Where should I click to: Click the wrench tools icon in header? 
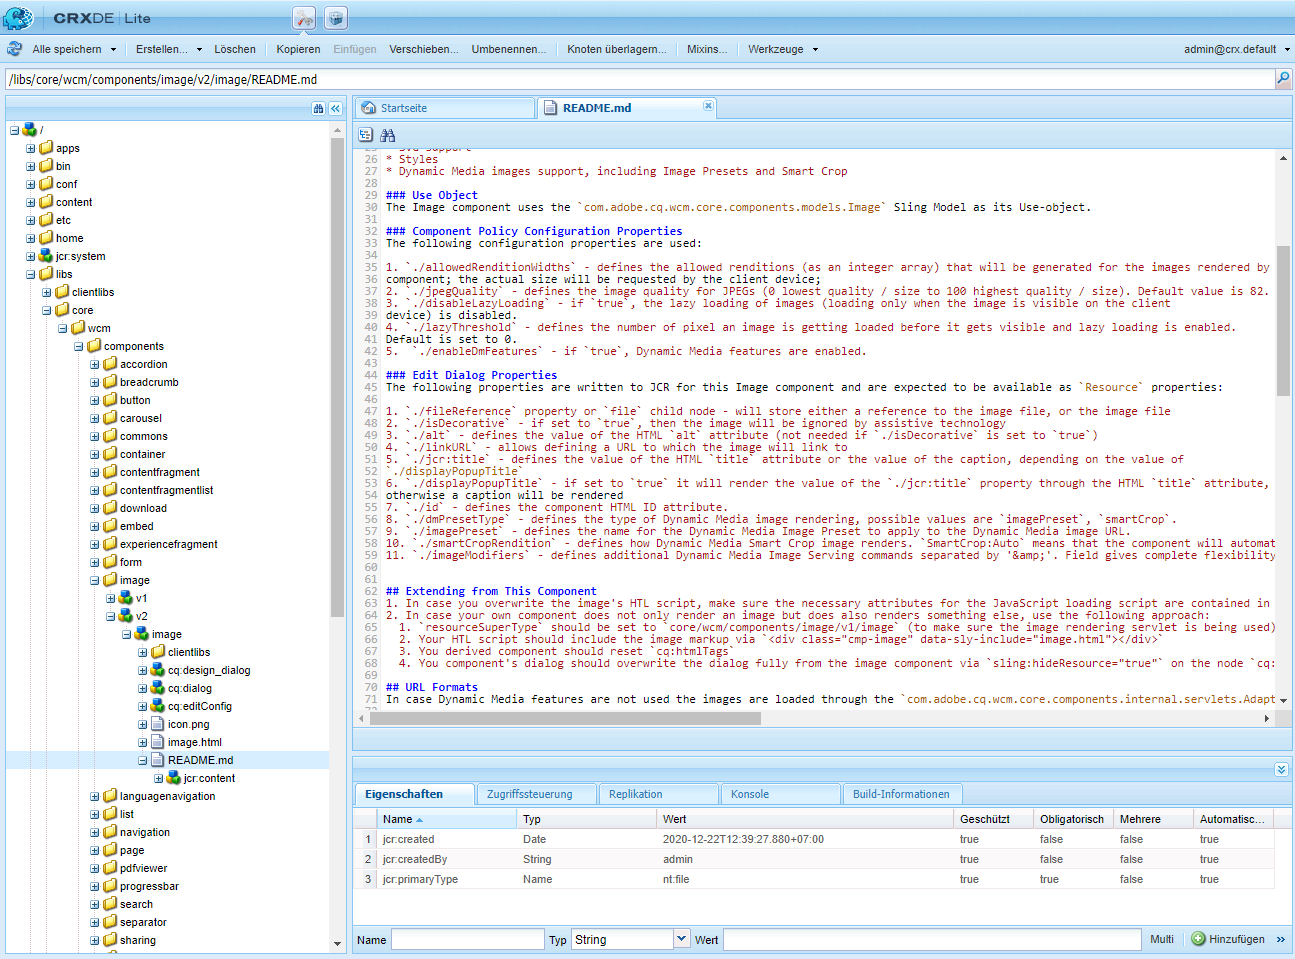(304, 18)
